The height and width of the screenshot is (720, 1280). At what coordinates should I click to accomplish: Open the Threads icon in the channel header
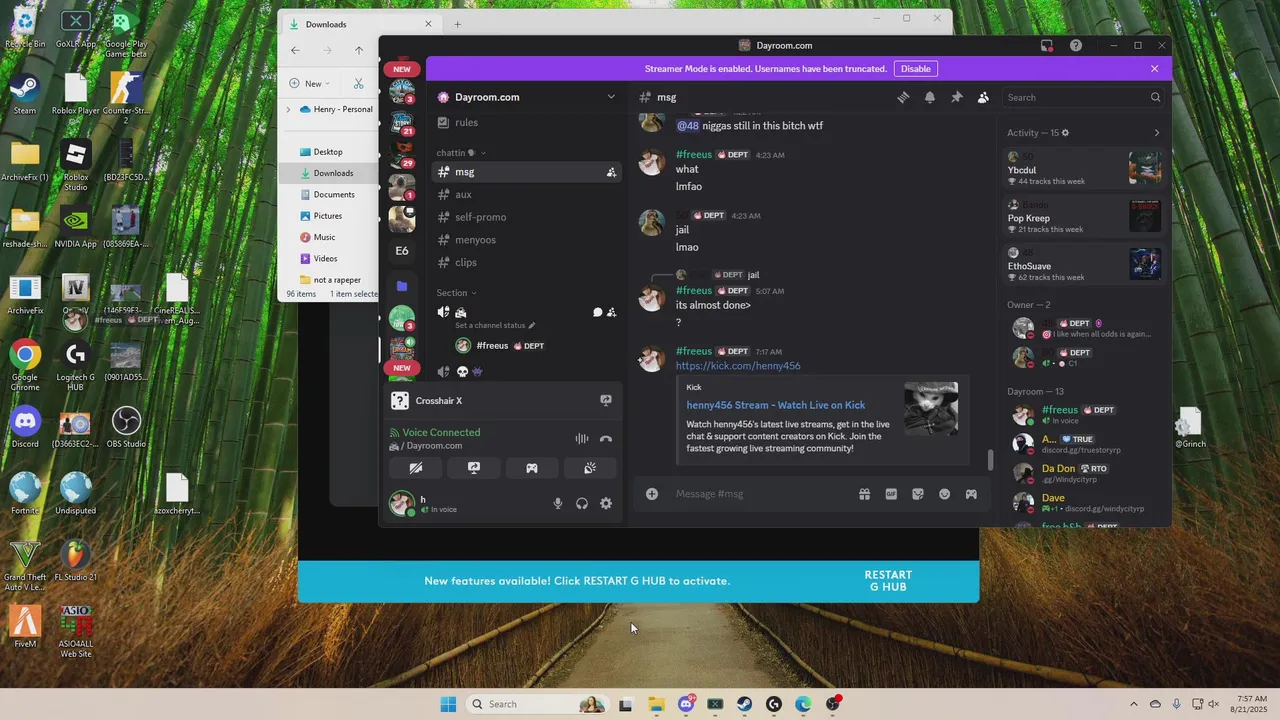click(903, 97)
